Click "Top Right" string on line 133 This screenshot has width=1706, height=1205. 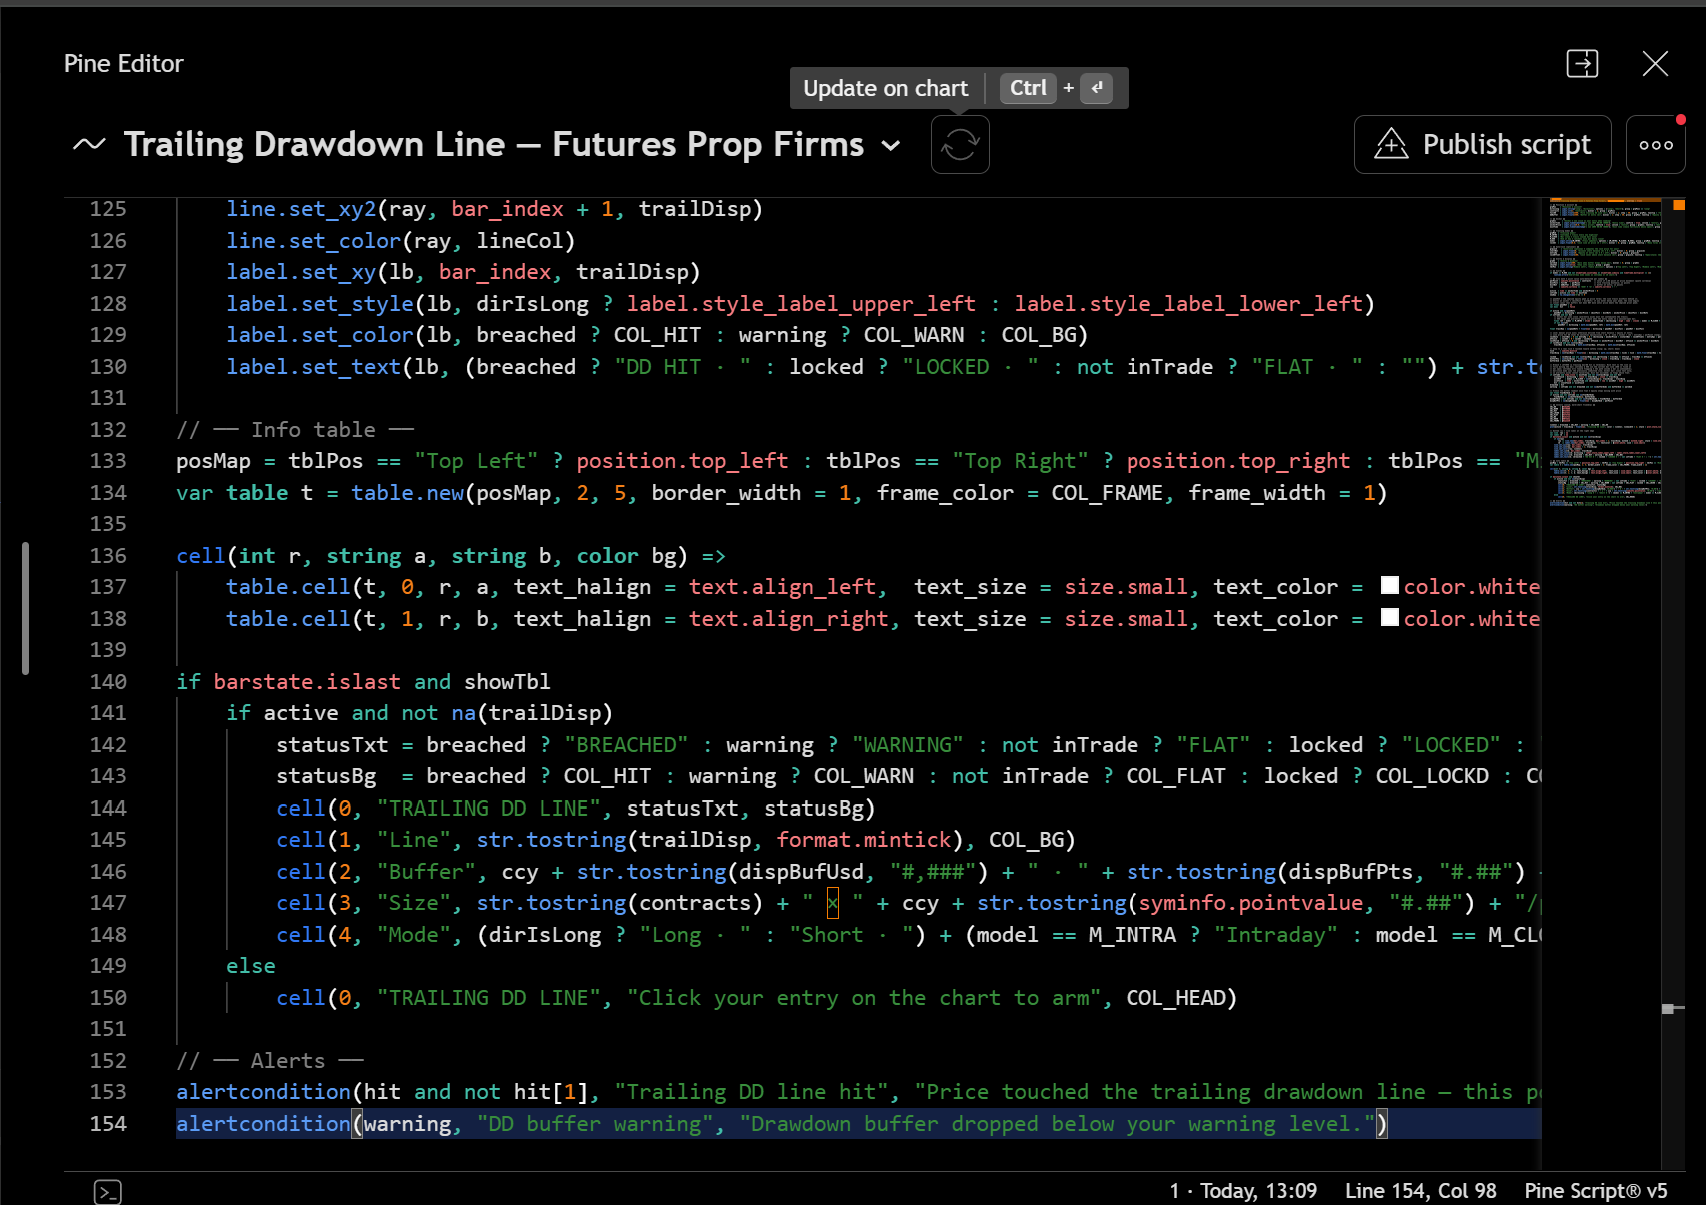coord(1020,461)
